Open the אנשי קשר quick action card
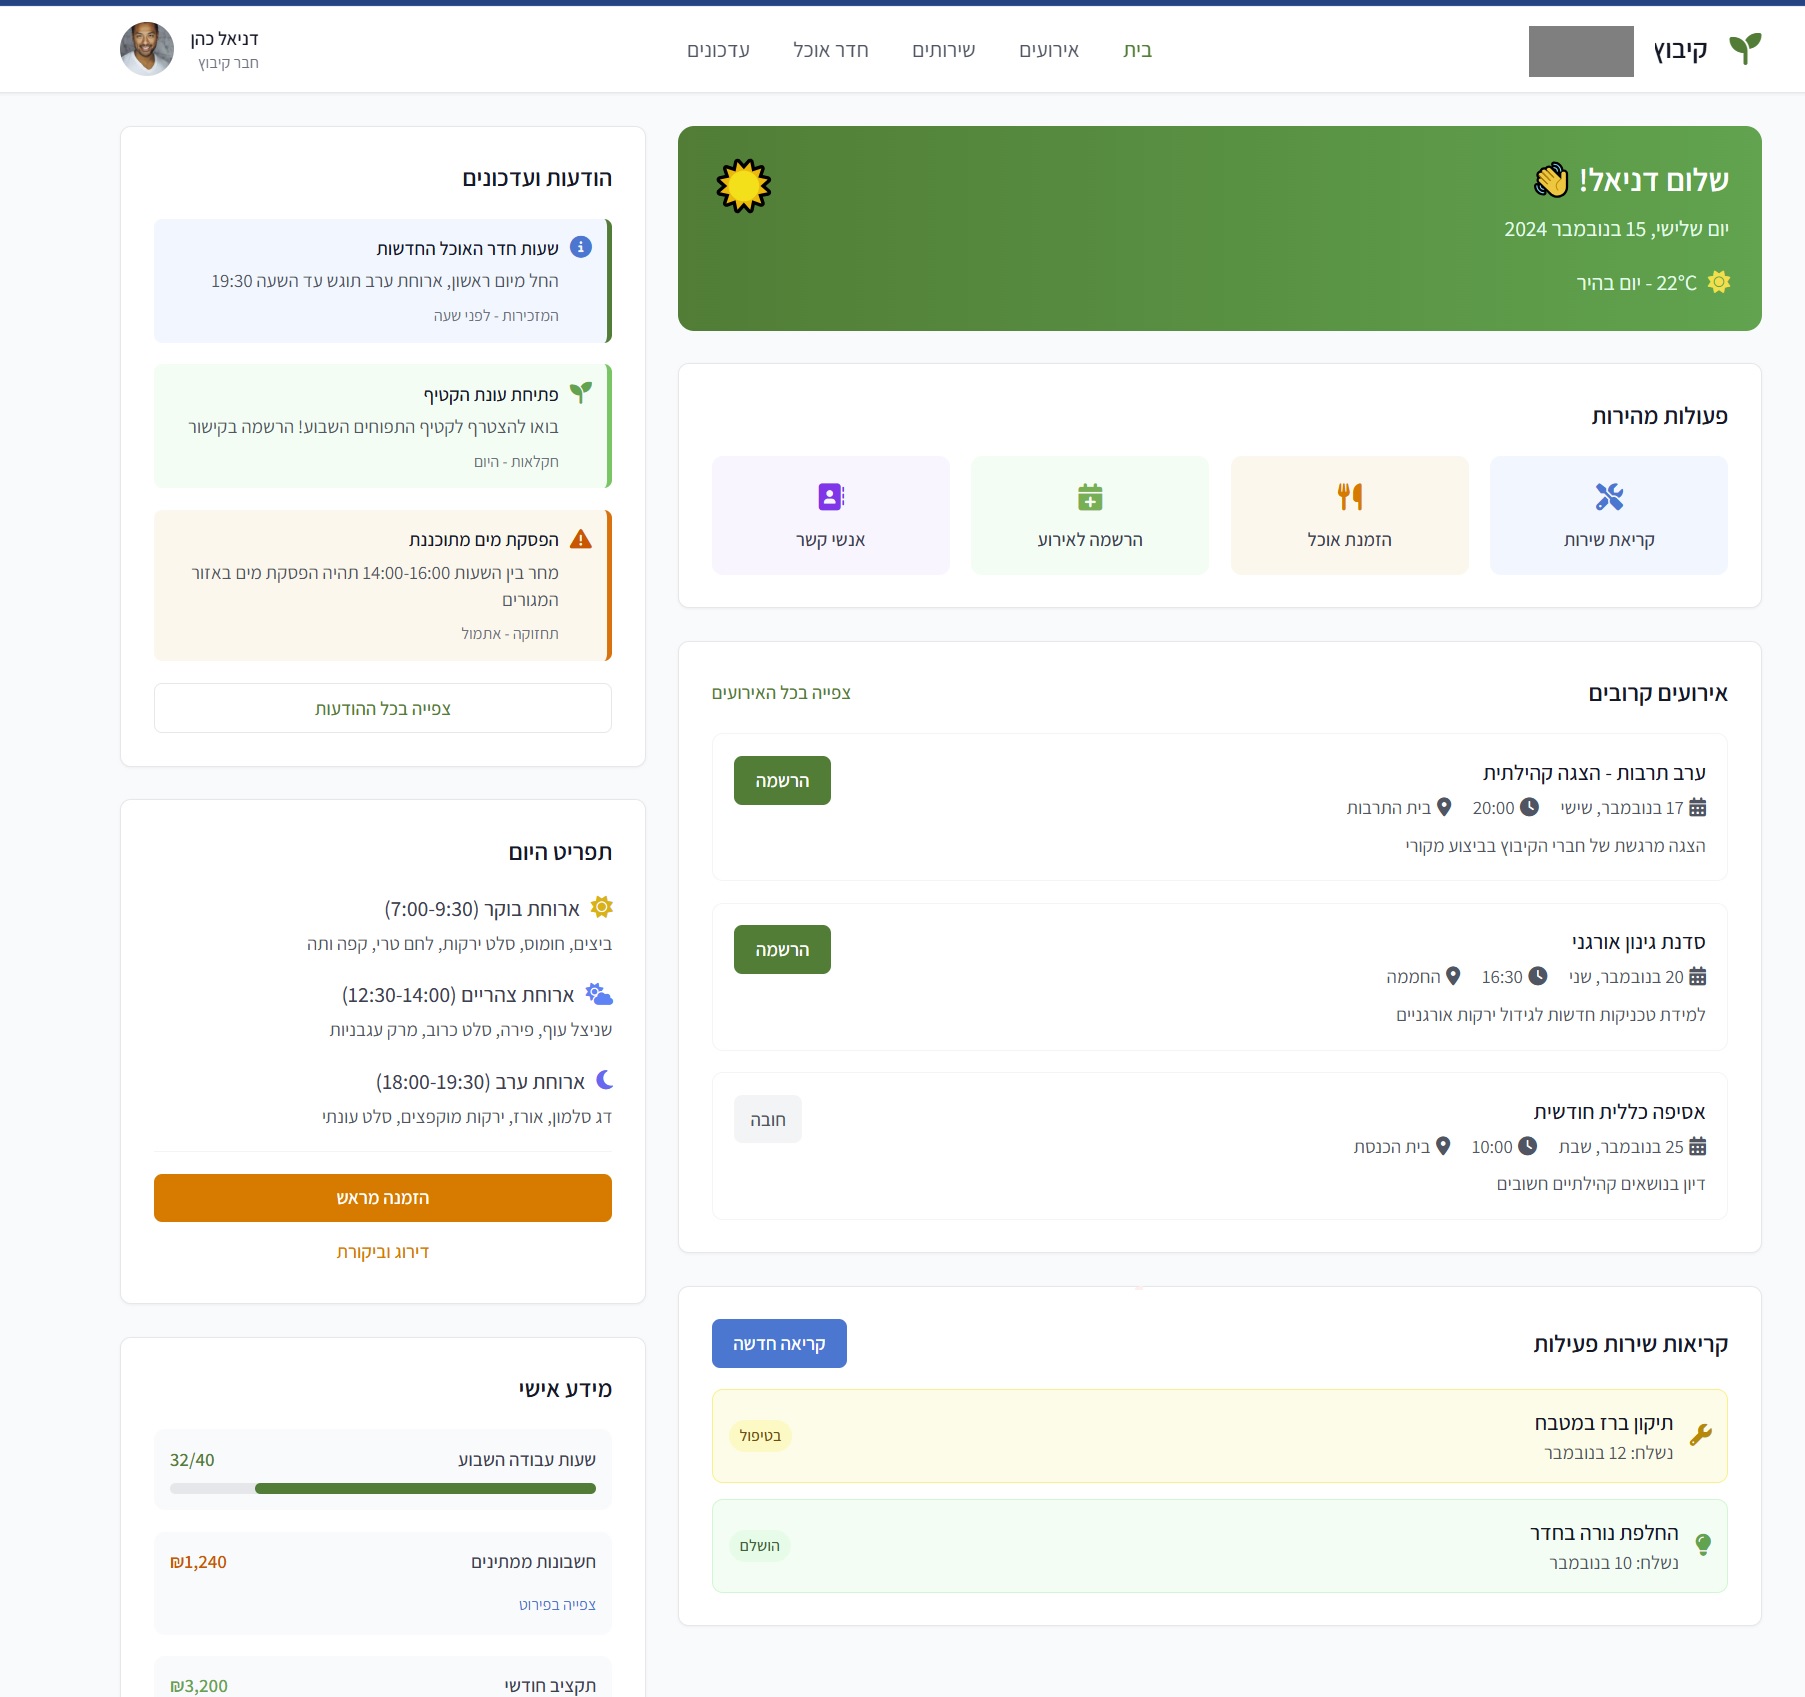 click(831, 515)
